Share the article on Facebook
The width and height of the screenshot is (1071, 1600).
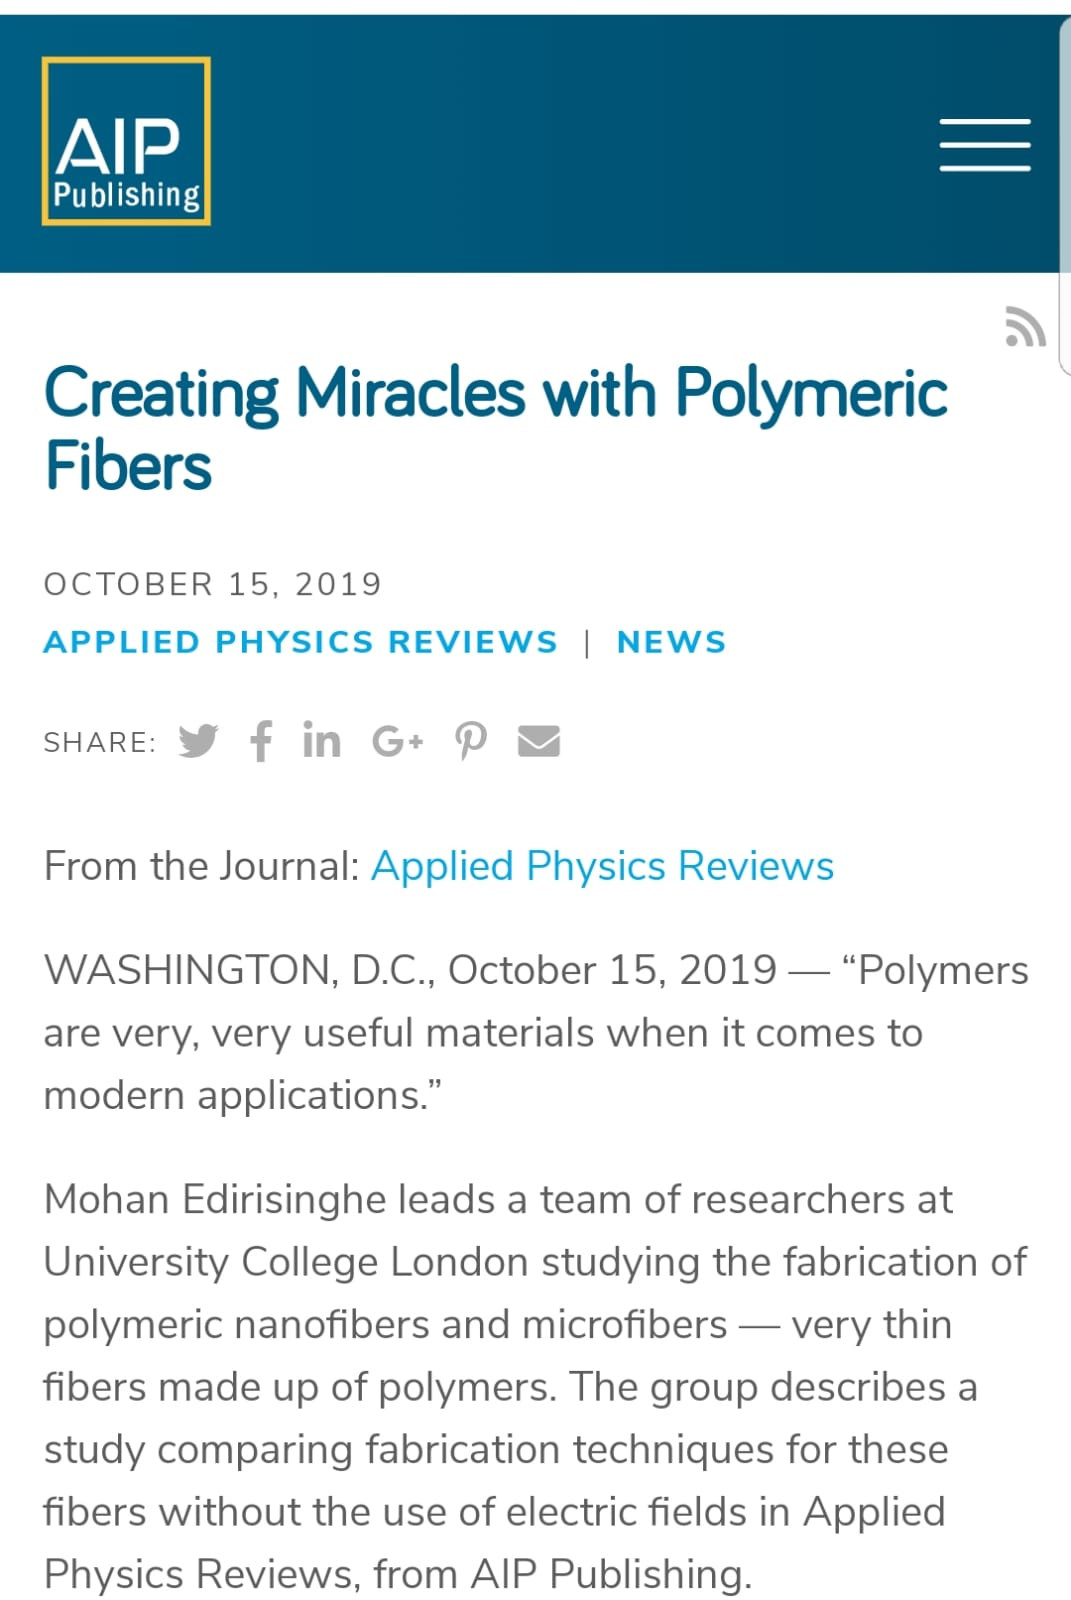point(261,741)
